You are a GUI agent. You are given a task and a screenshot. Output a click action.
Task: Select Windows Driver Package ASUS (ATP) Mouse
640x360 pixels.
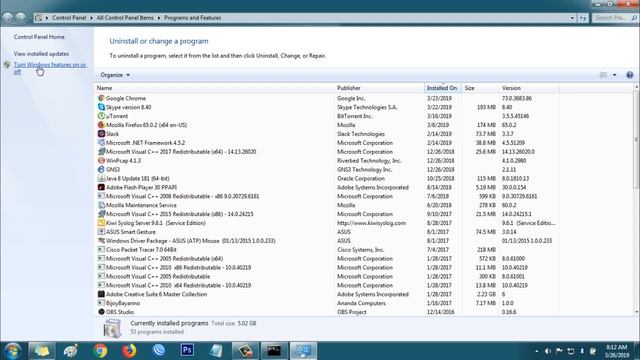(x=327, y=241)
